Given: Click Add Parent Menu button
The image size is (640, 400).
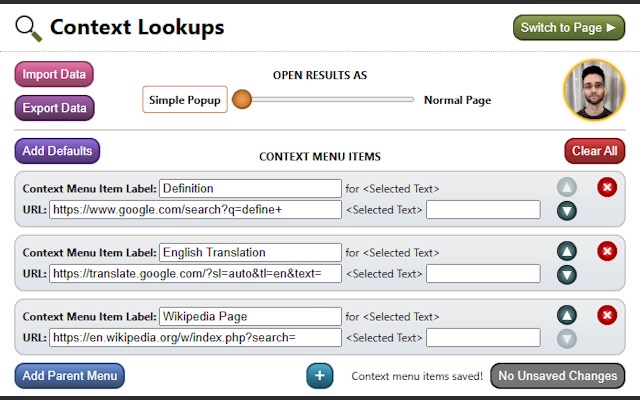Looking at the screenshot, I should 69,376.
